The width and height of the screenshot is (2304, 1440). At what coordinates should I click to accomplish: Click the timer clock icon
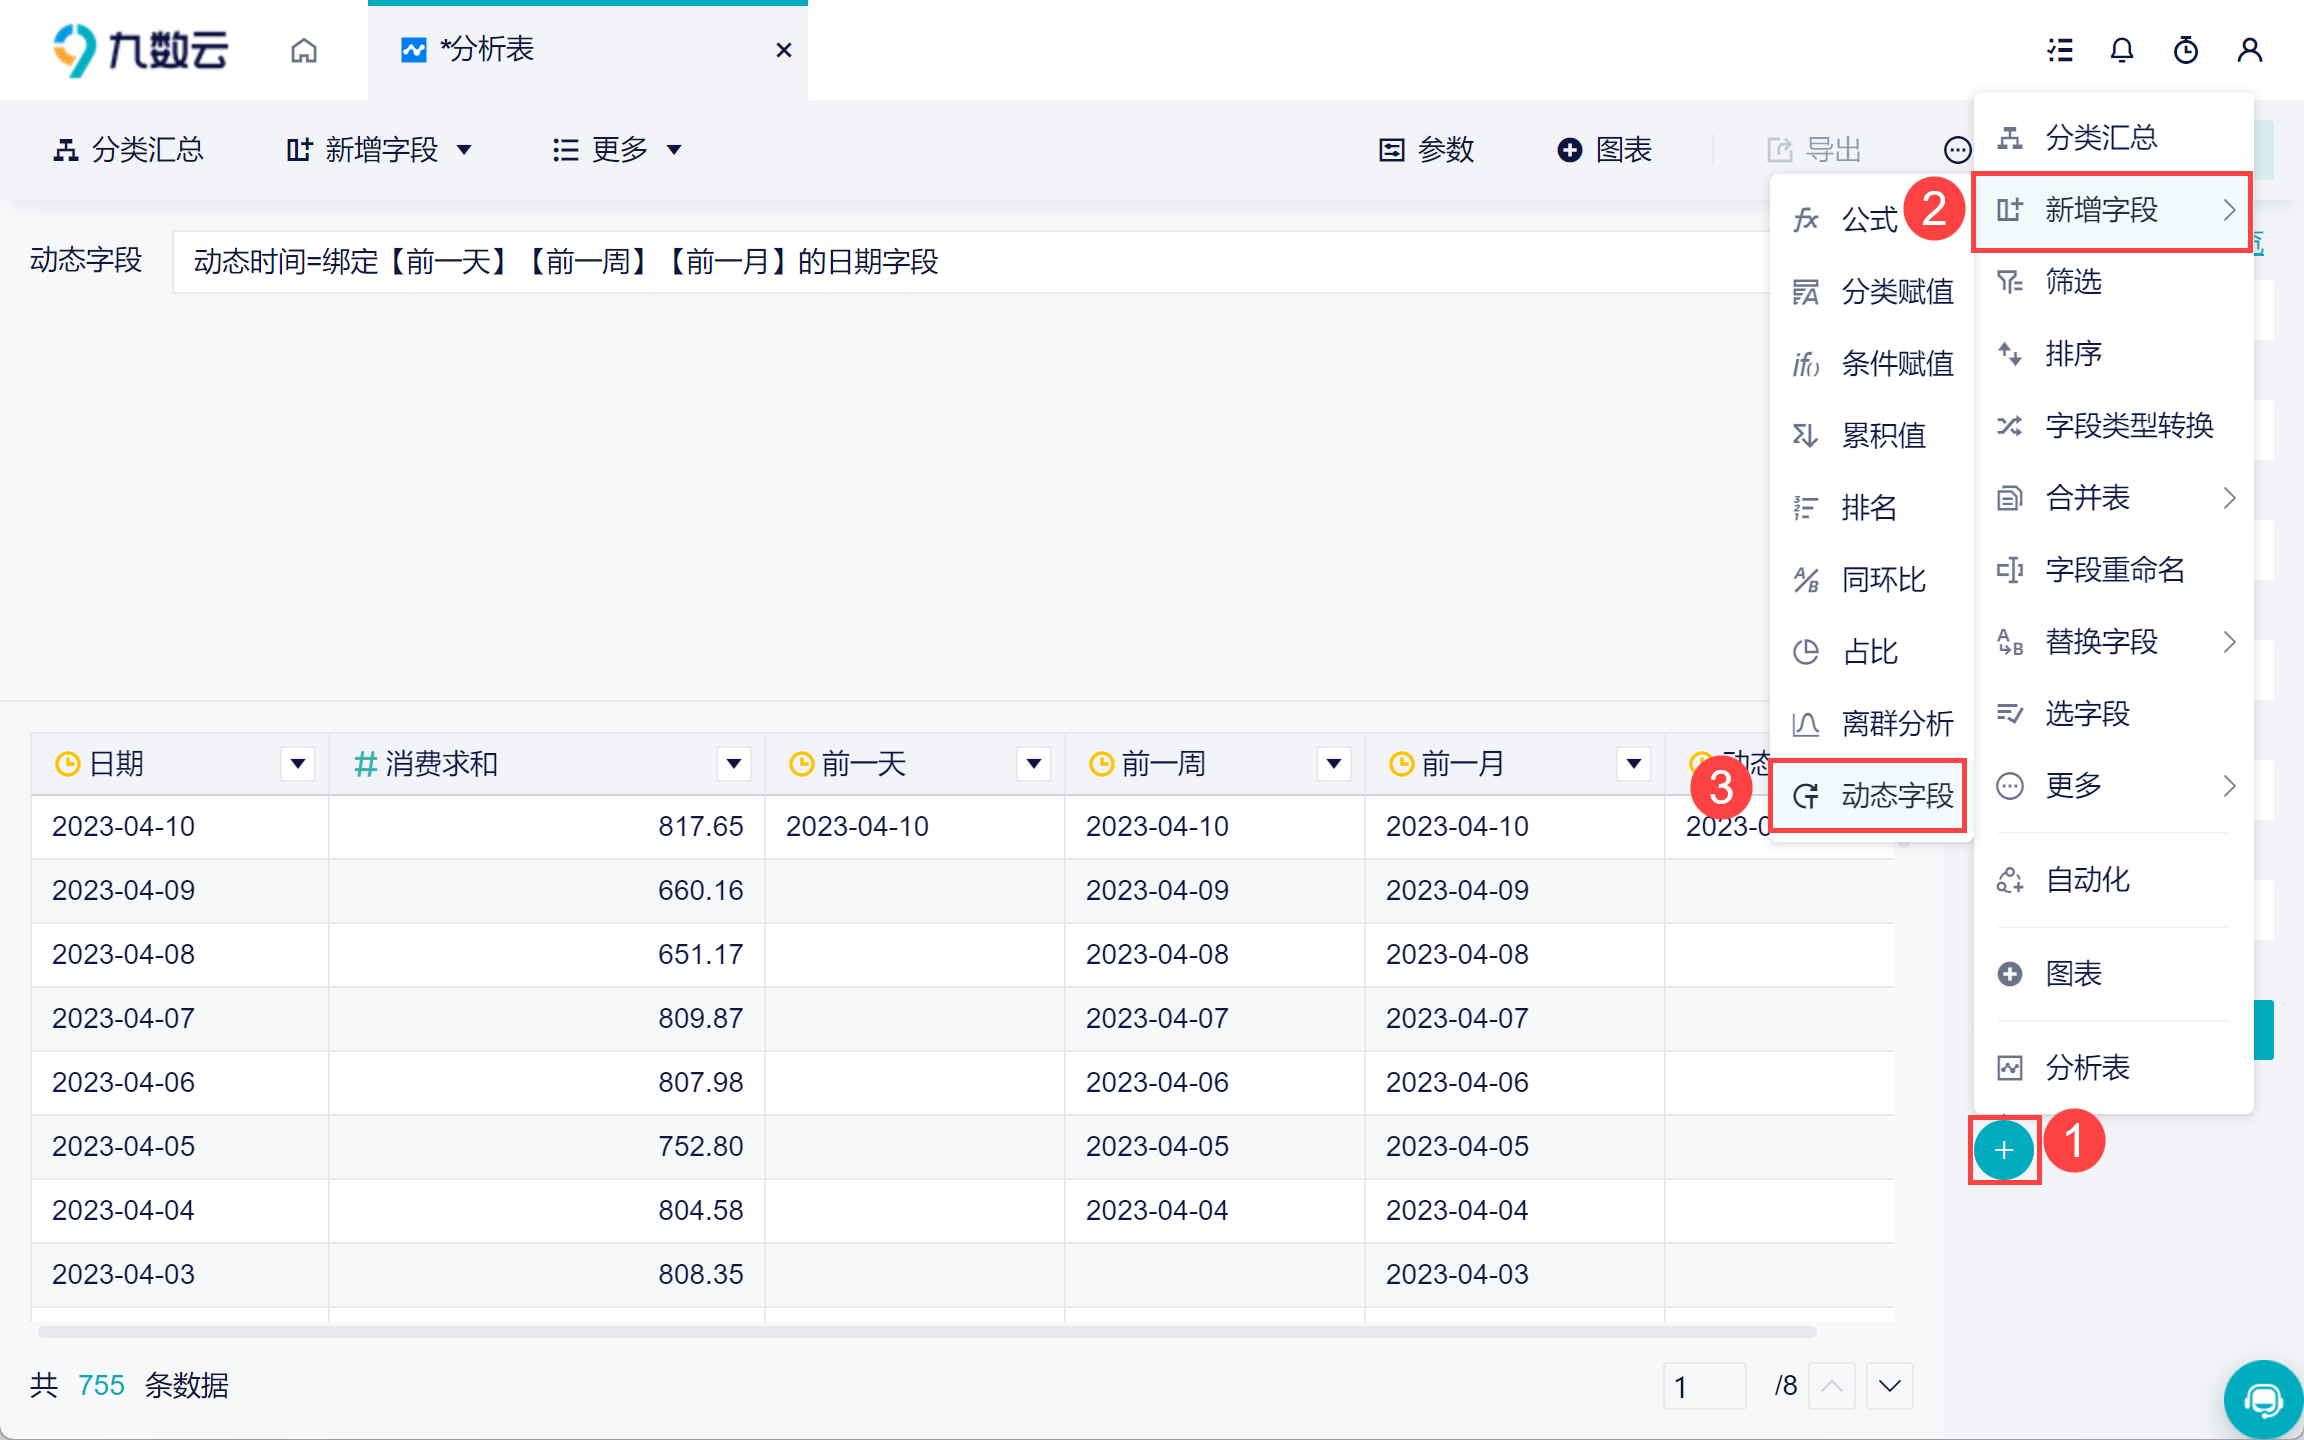2185,50
